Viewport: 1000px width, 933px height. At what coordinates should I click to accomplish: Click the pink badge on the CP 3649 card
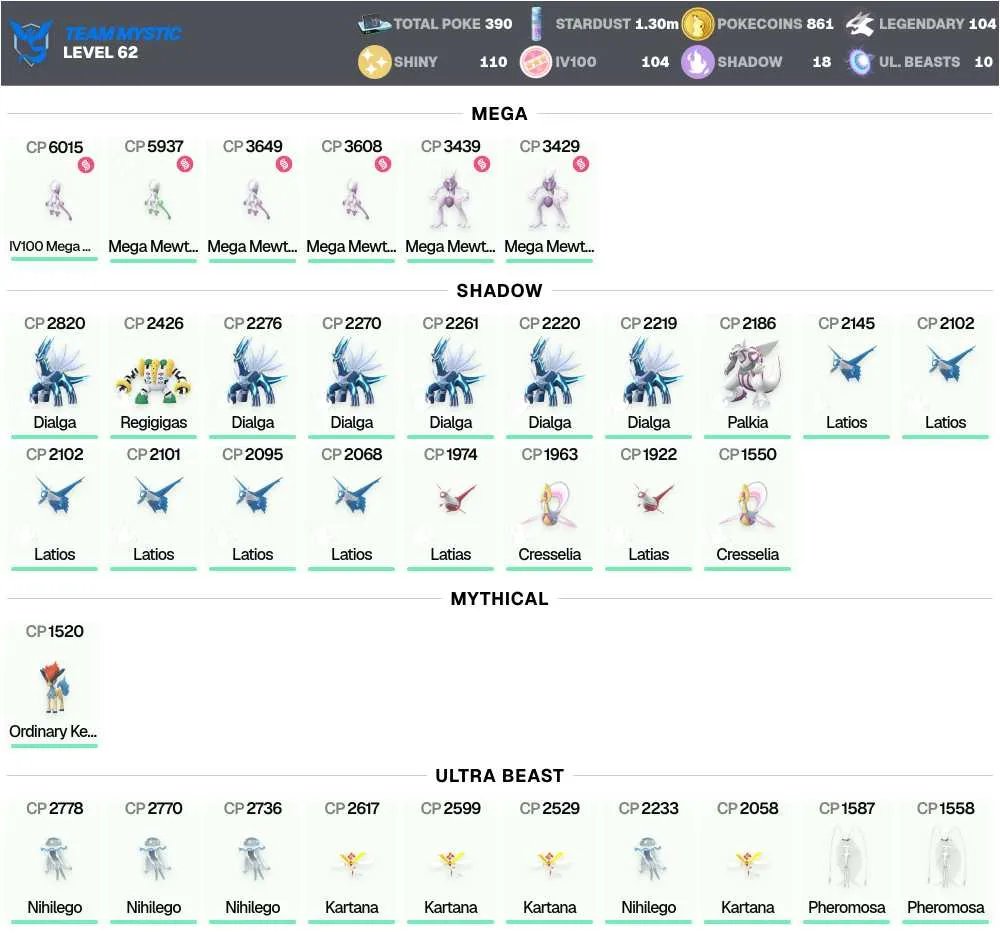(284, 165)
